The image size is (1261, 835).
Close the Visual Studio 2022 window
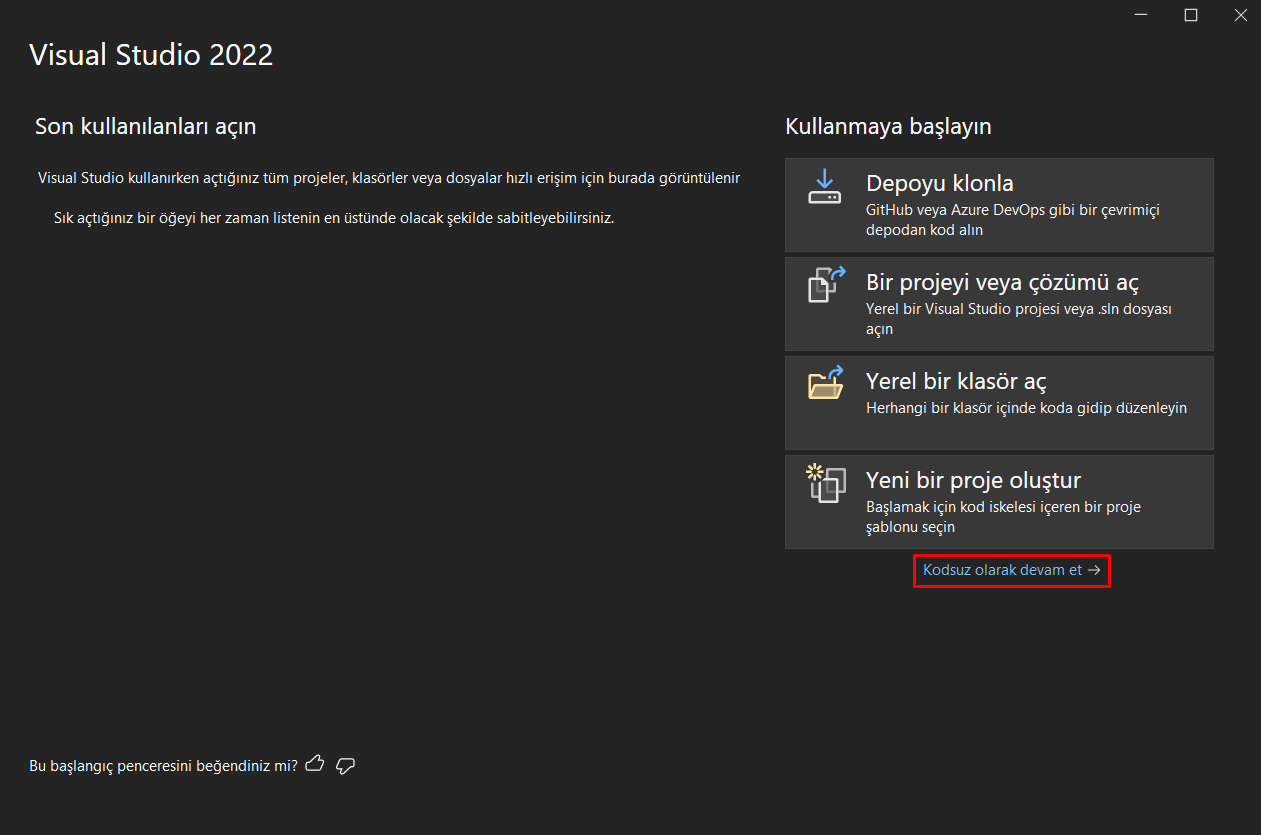[x=1238, y=15]
